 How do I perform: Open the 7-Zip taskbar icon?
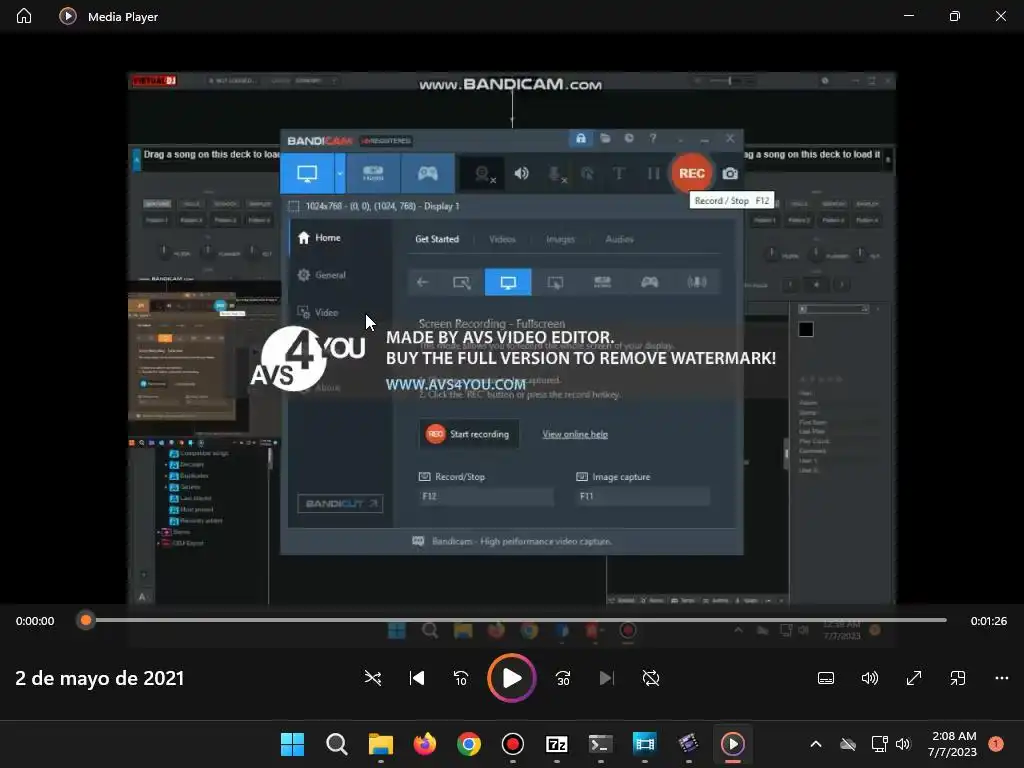(556, 744)
